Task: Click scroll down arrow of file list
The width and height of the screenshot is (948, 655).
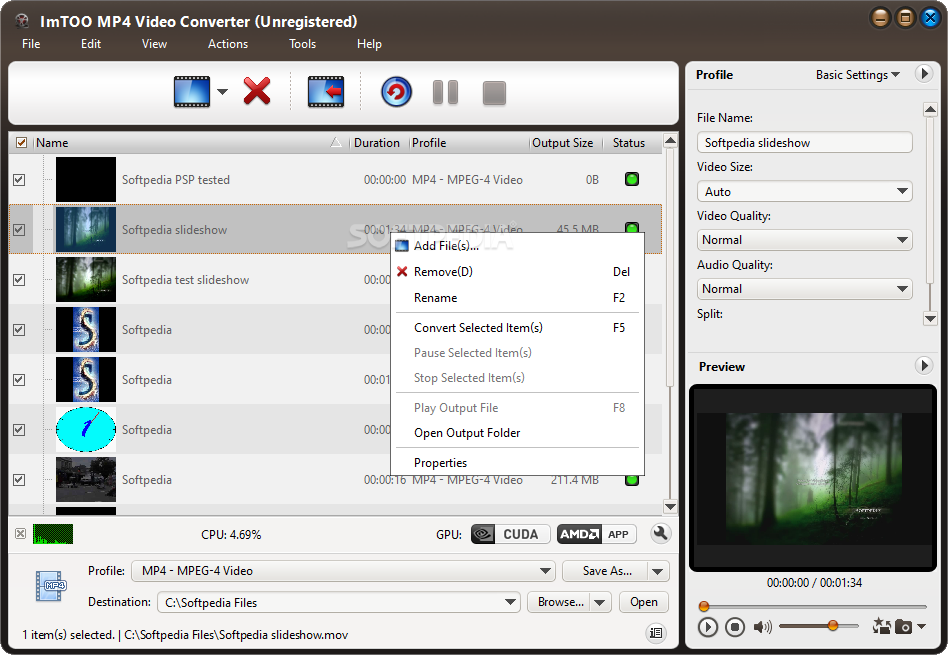Action: [670, 507]
